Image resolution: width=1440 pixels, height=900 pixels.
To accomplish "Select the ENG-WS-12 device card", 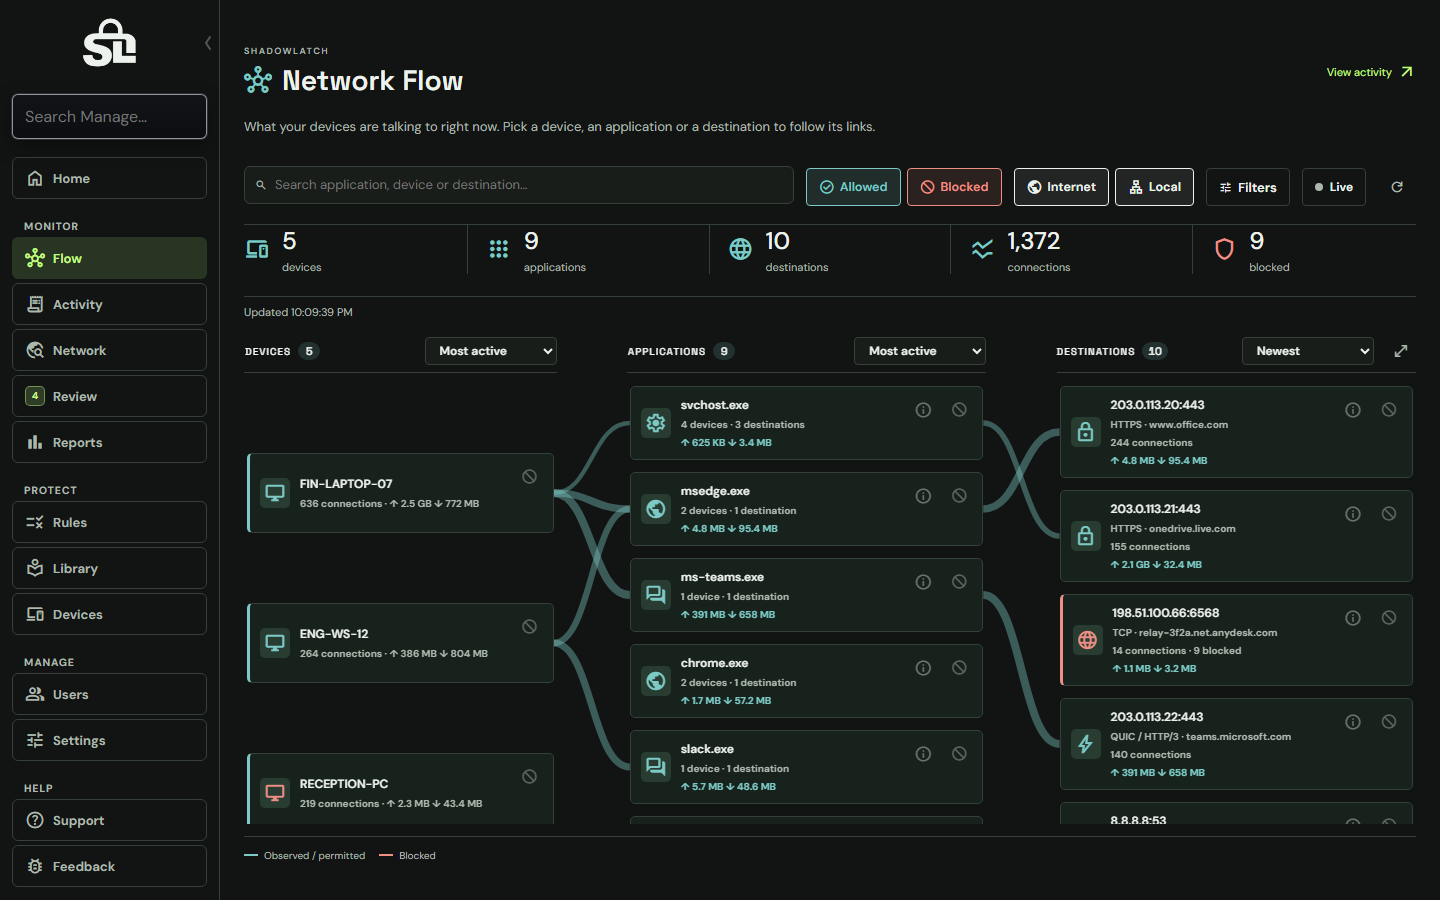I will coord(400,643).
